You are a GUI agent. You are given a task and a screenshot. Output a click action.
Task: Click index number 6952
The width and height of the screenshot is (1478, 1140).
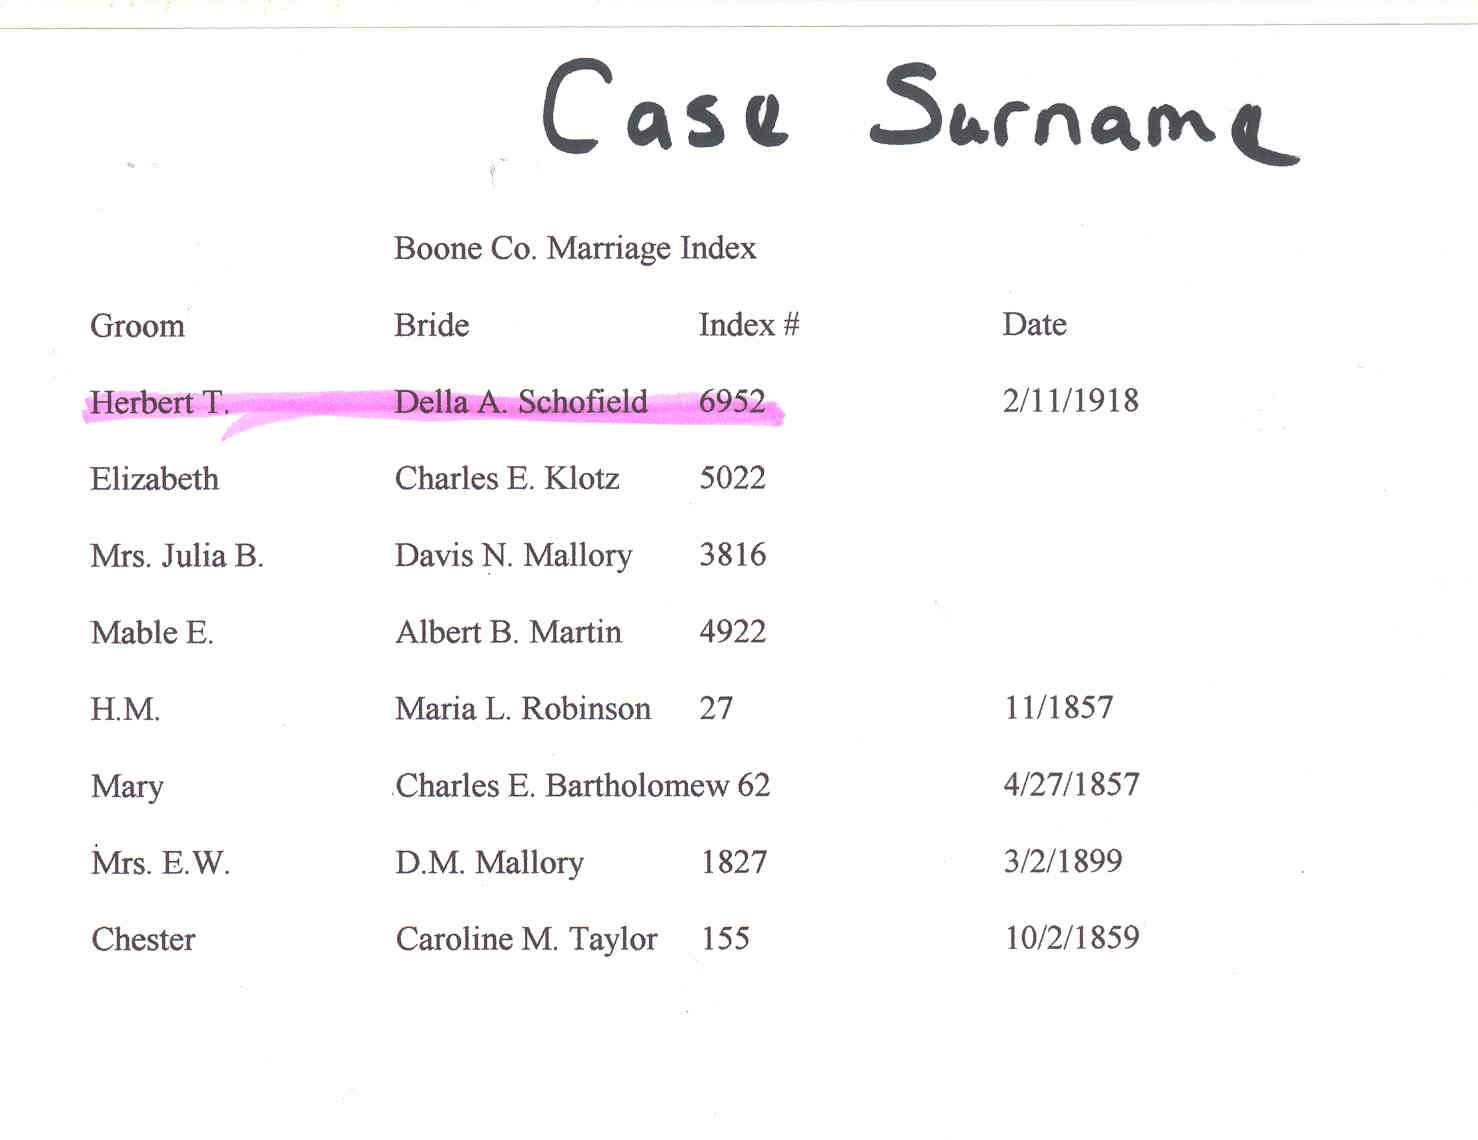(732, 402)
